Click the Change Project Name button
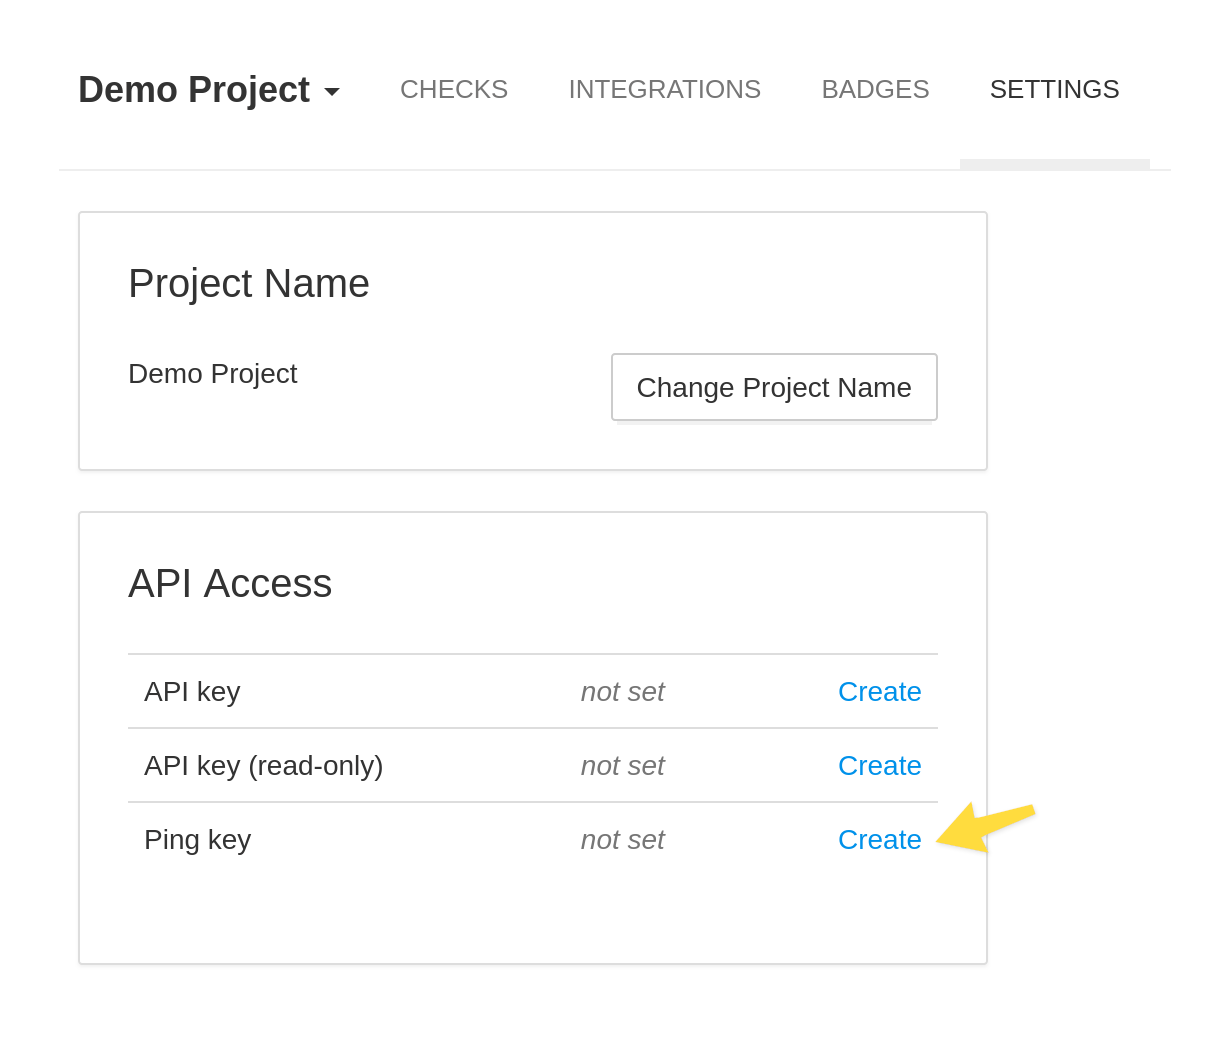The width and height of the screenshot is (1220, 1059). 774,387
